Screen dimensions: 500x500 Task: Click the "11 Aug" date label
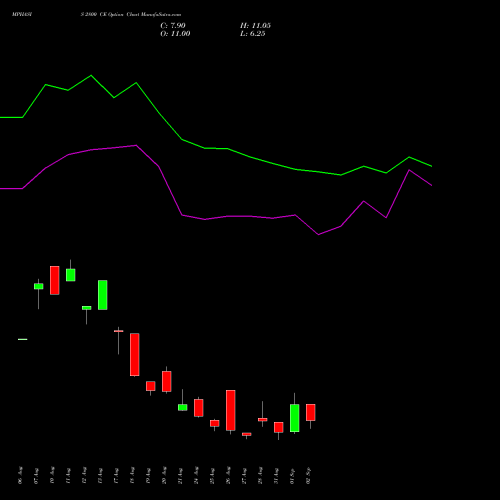(x=68, y=476)
